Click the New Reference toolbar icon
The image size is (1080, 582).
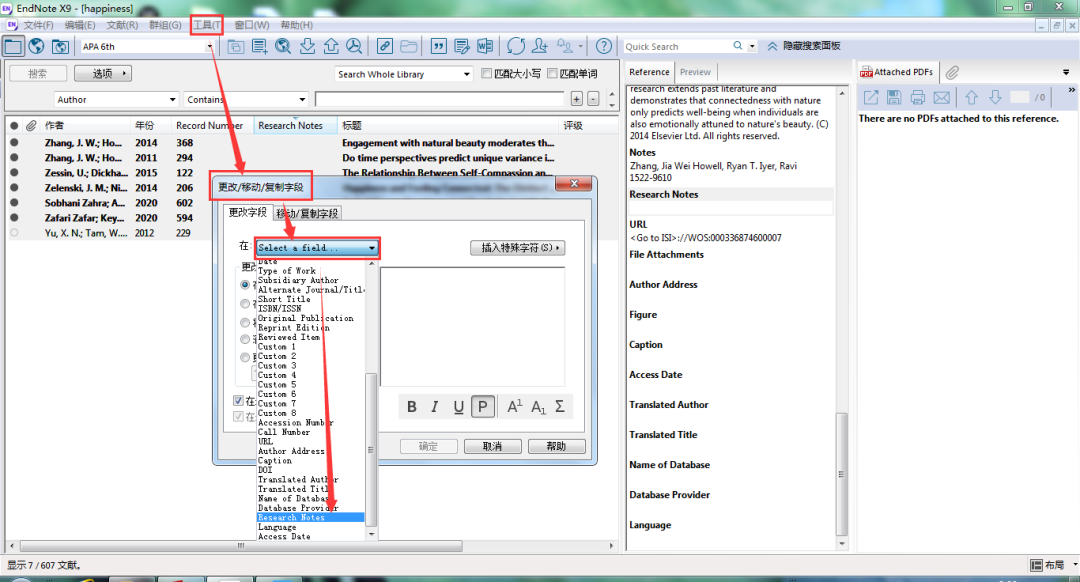tap(260, 46)
